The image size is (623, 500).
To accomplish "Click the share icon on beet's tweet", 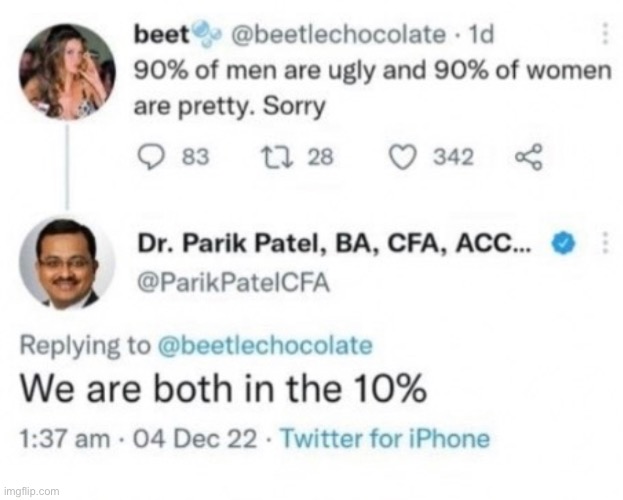I will click(x=529, y=157).
